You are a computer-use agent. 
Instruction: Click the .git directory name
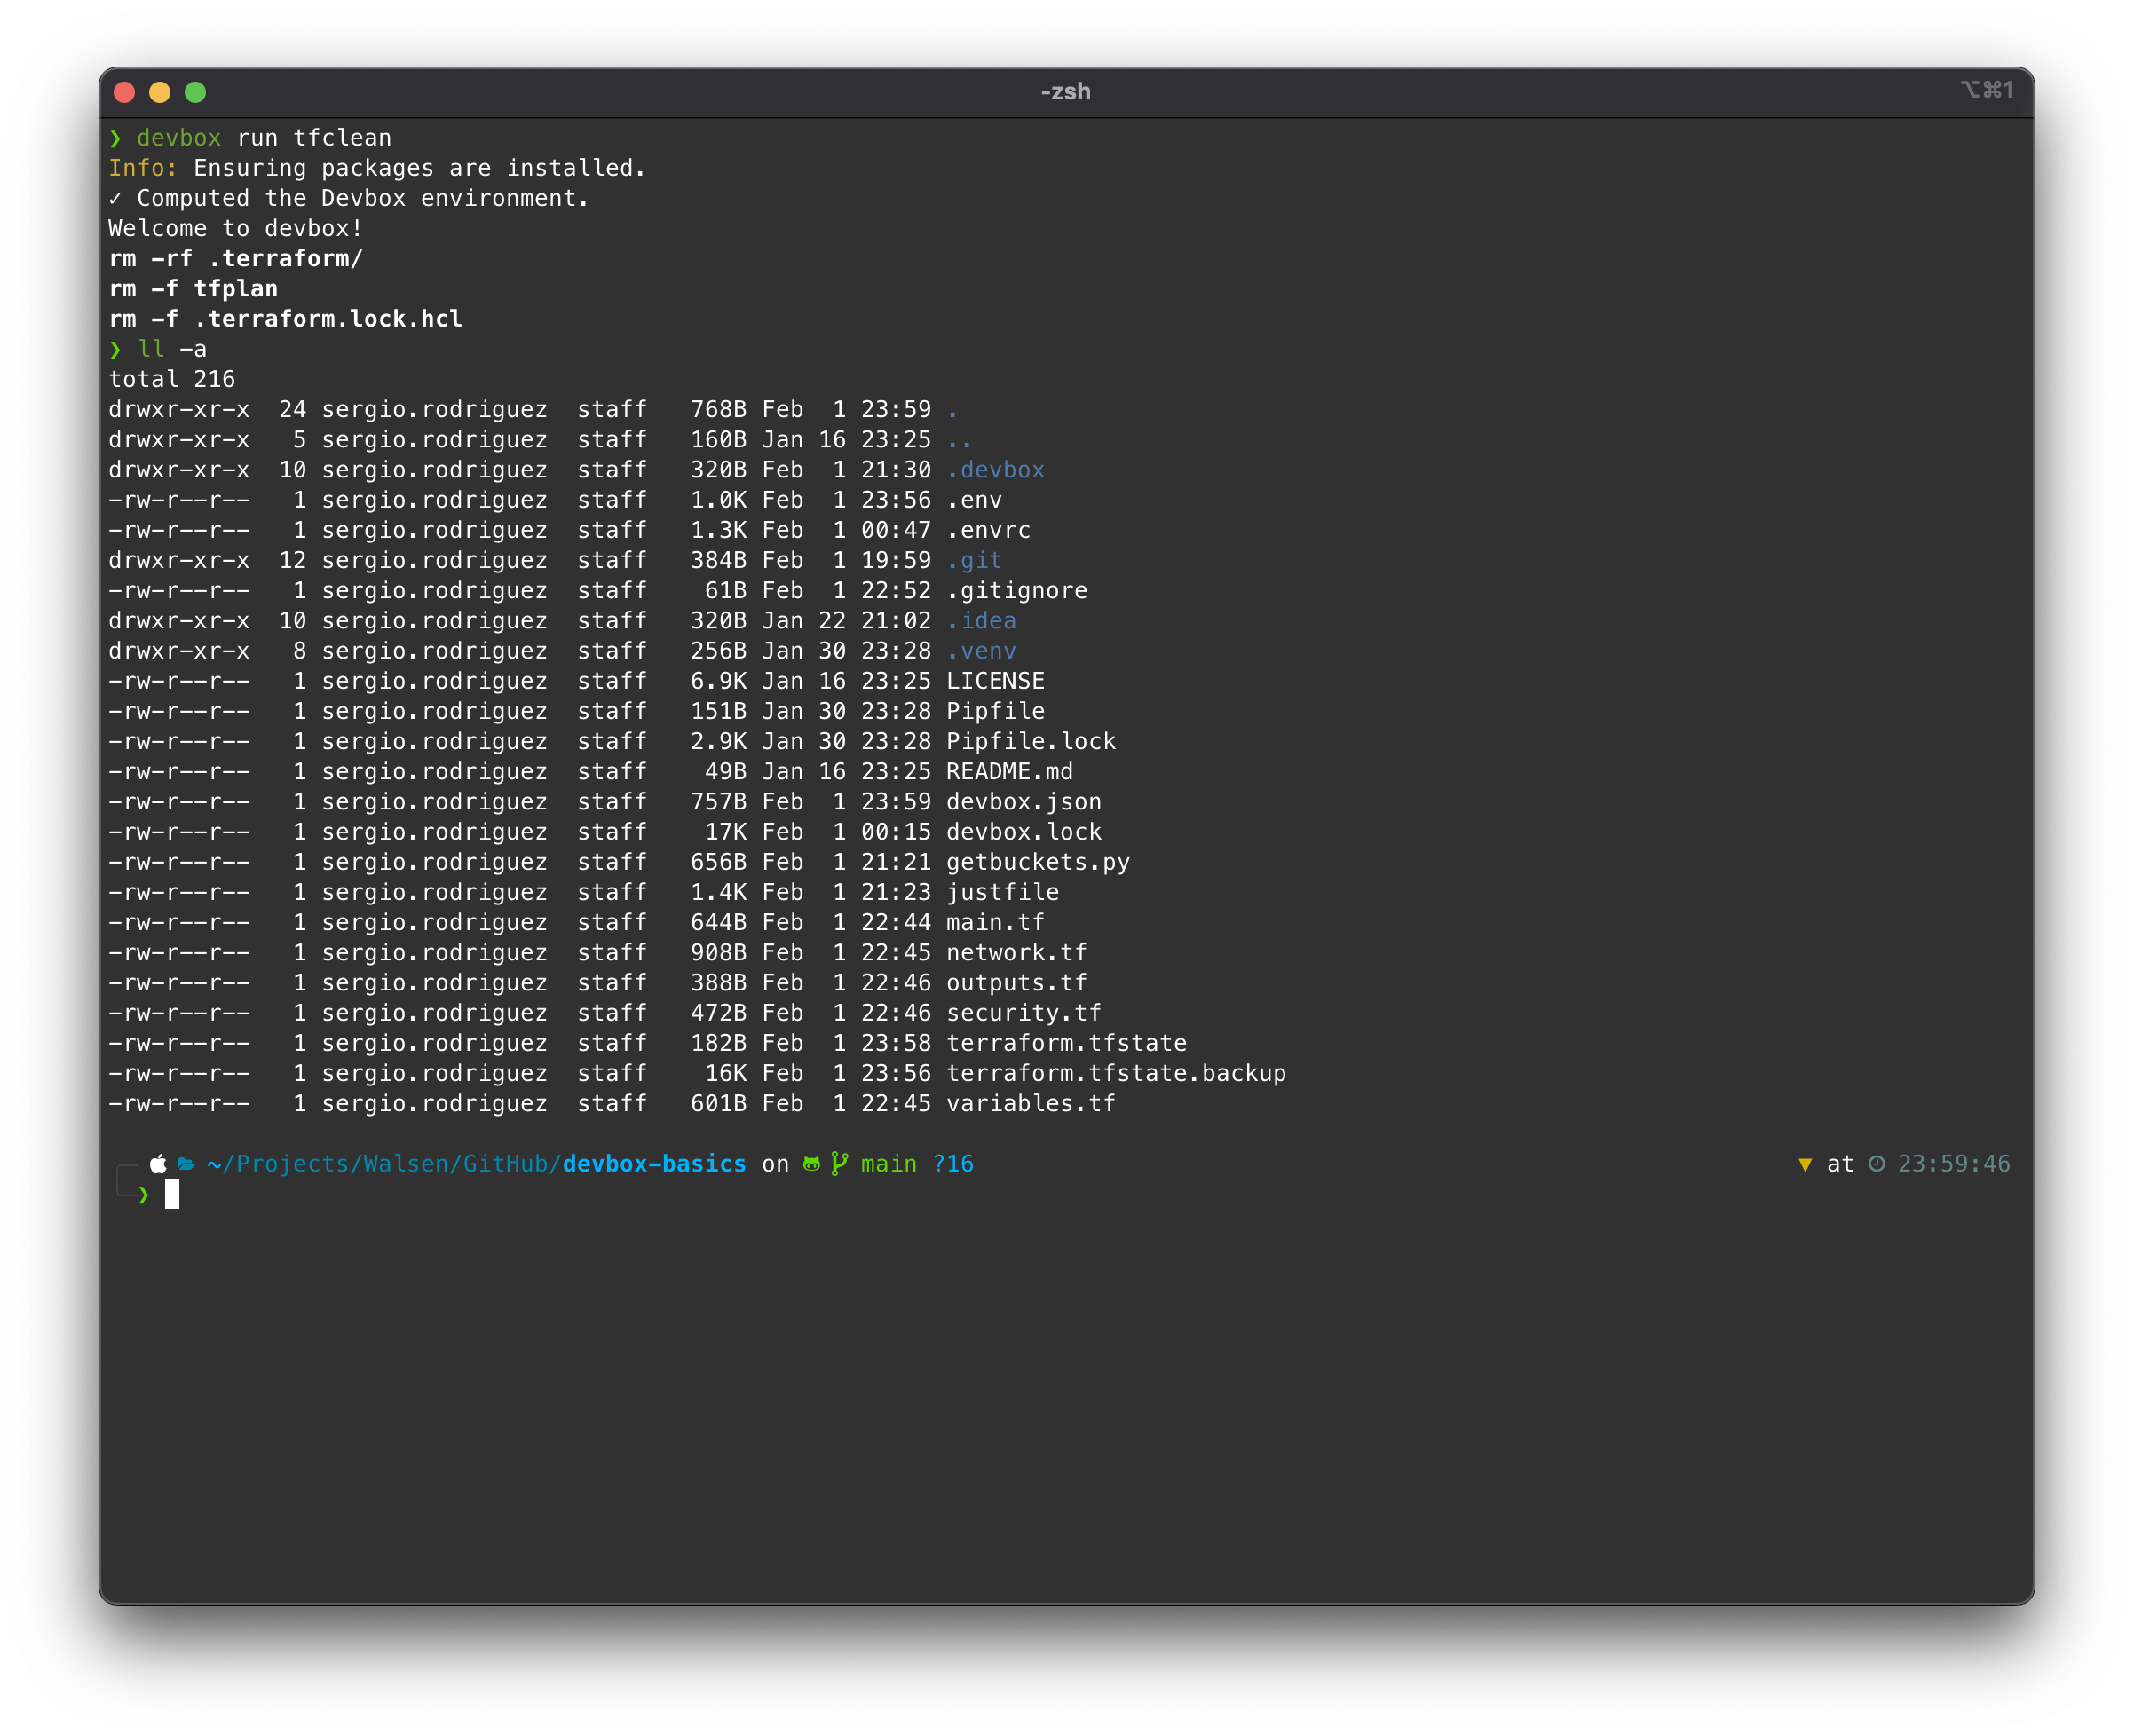(x=975, y=560)
